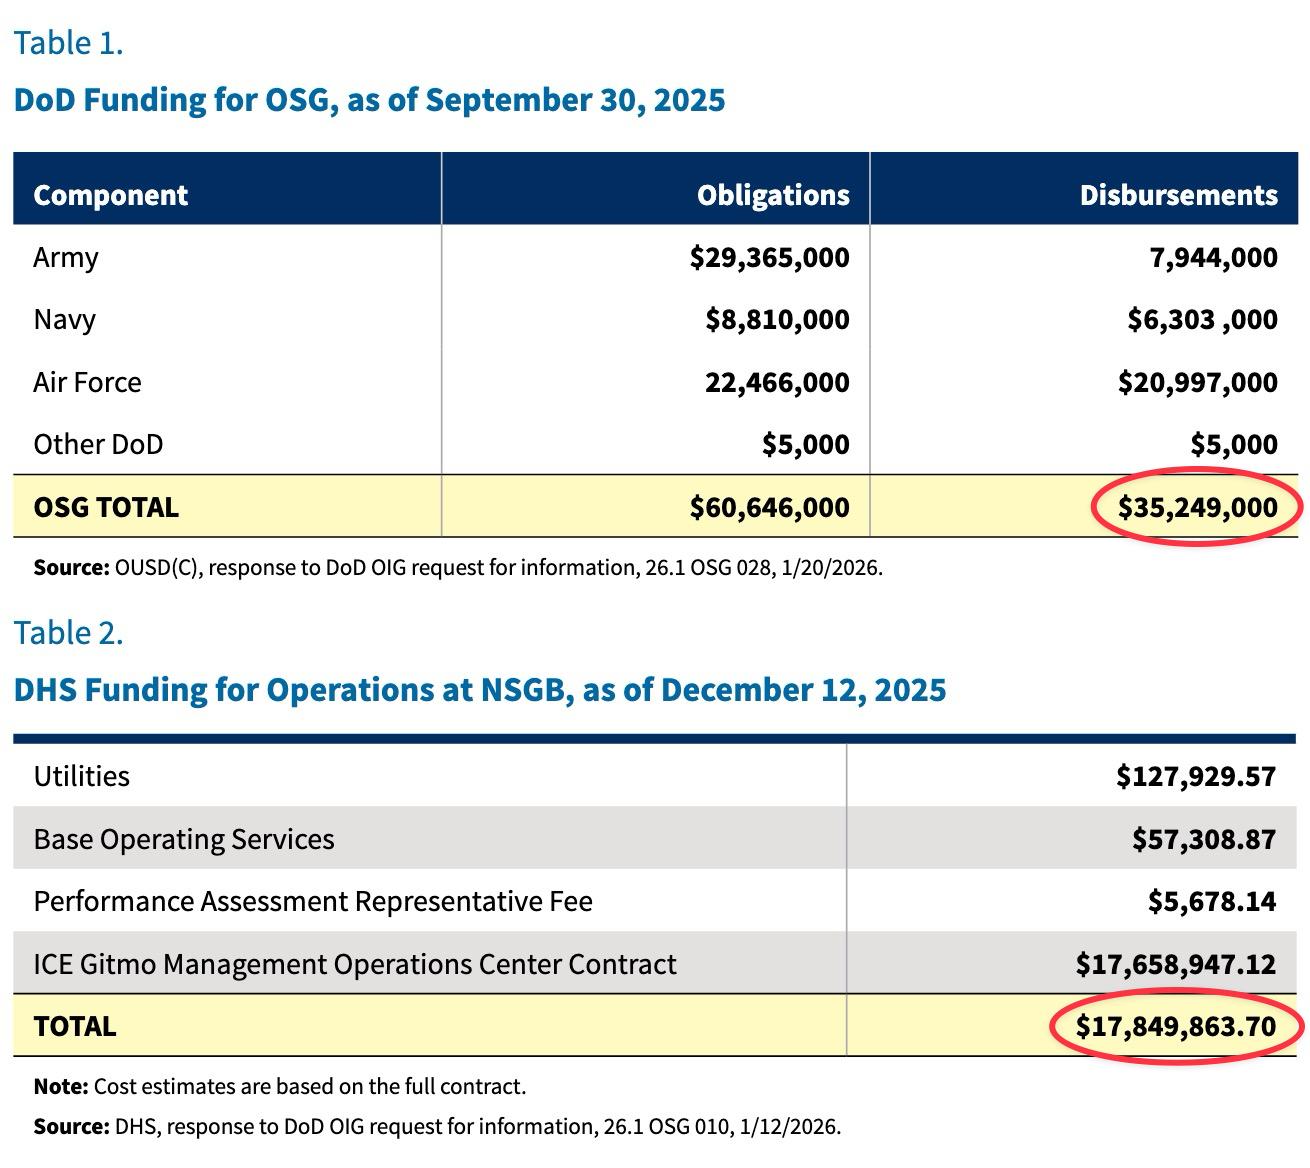The width and height of the screenshot is (1310, 1168).
Task: Click the Obligations column header
Action: (x=773, y=194)
